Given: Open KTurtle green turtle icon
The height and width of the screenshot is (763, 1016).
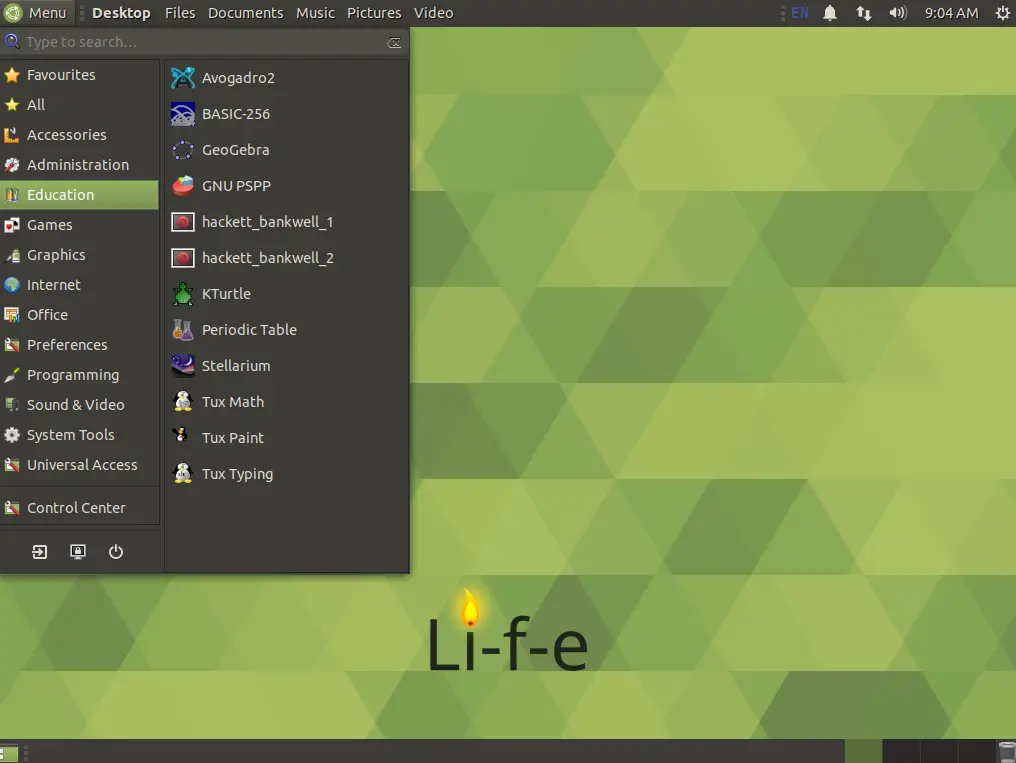Looking at the screenshot, I should (x=183, y=294).
